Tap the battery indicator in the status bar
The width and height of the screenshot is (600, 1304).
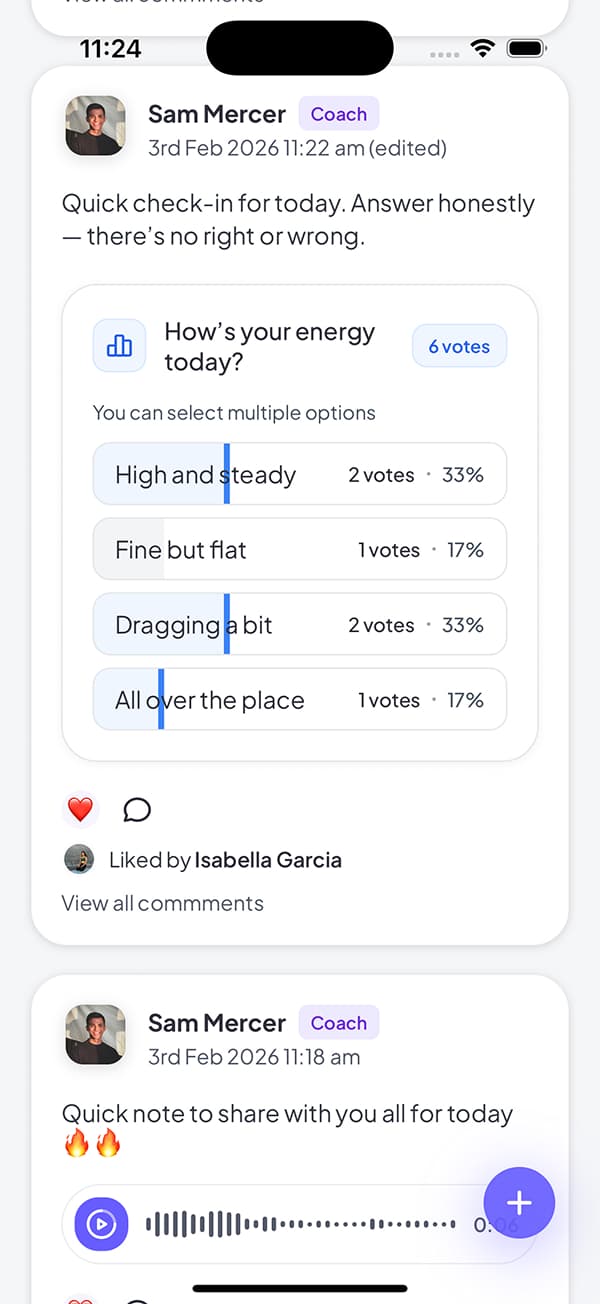pos(524,47)
